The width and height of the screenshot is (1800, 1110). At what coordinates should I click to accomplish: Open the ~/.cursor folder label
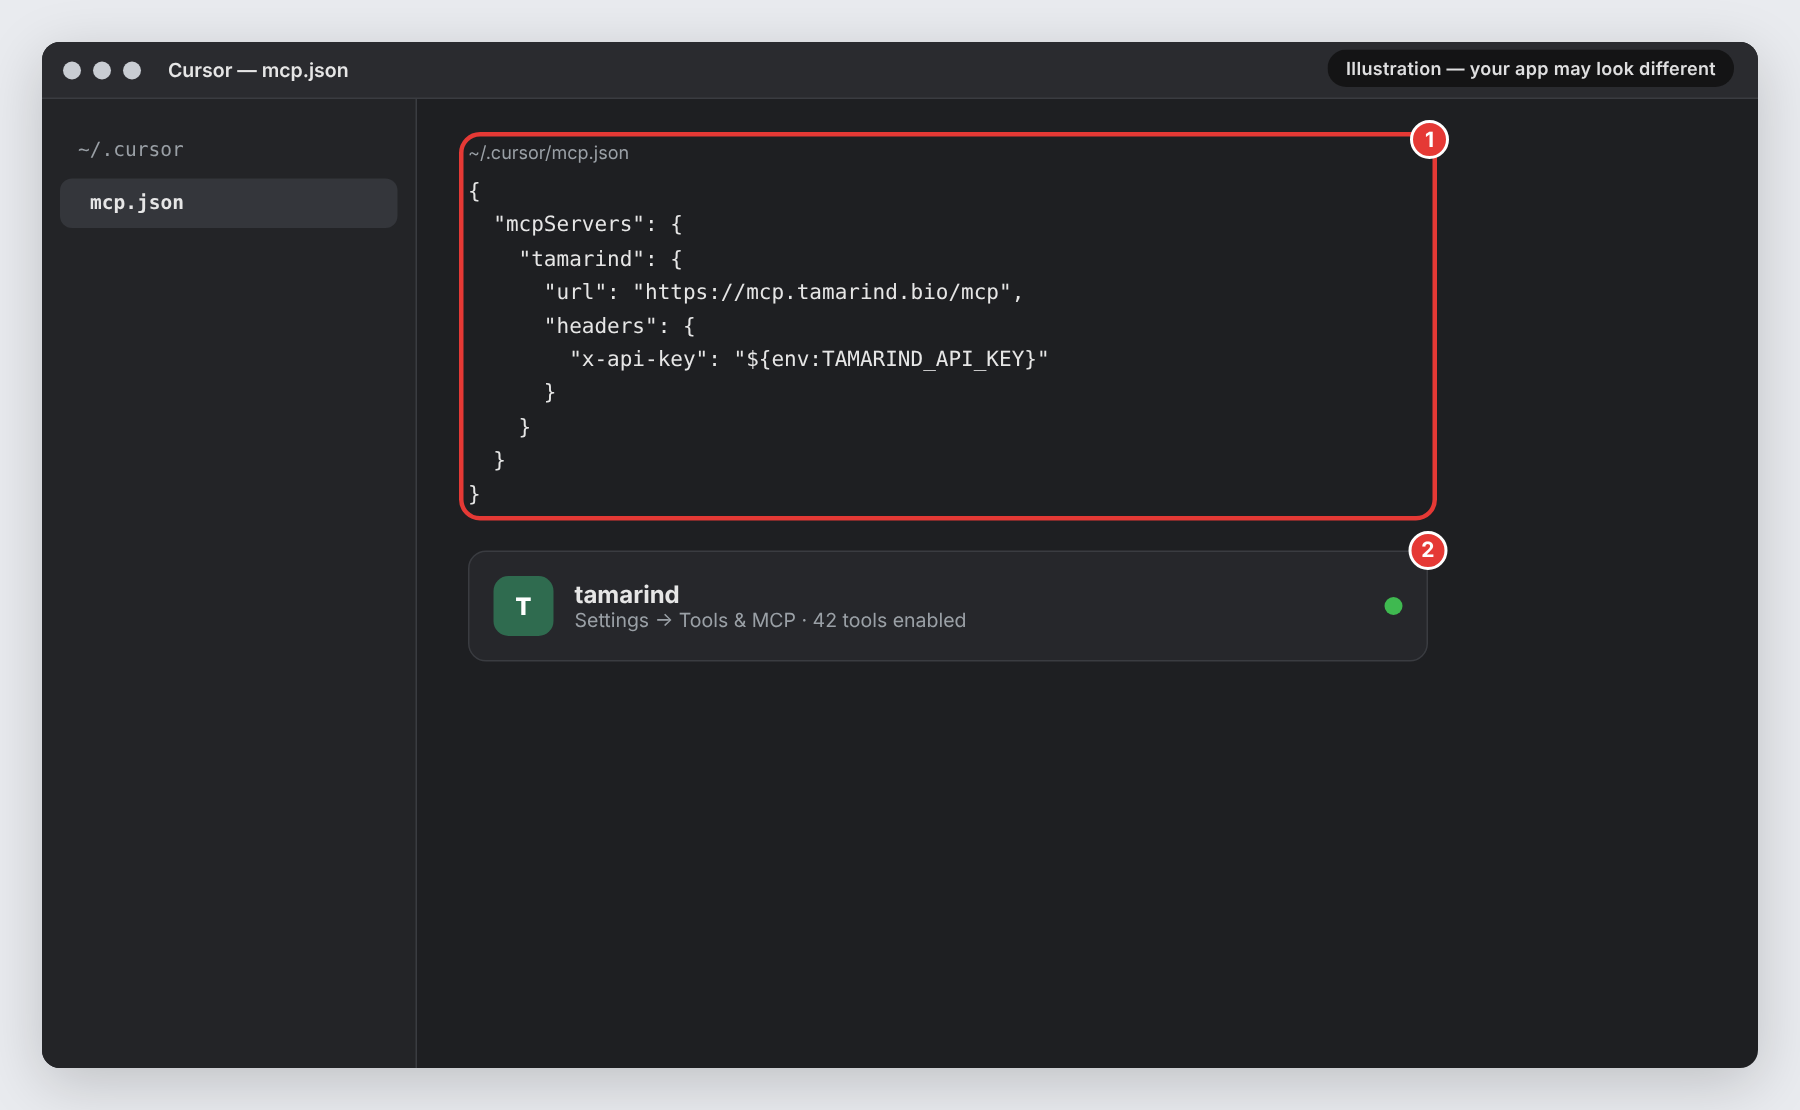[x=131, y=150]
